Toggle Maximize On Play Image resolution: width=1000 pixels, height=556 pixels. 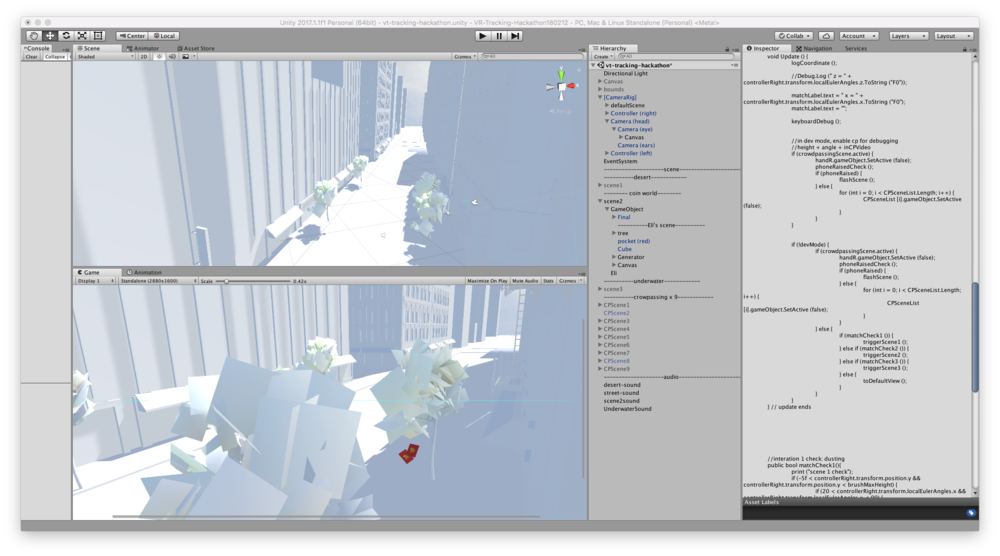coord(487,281)
